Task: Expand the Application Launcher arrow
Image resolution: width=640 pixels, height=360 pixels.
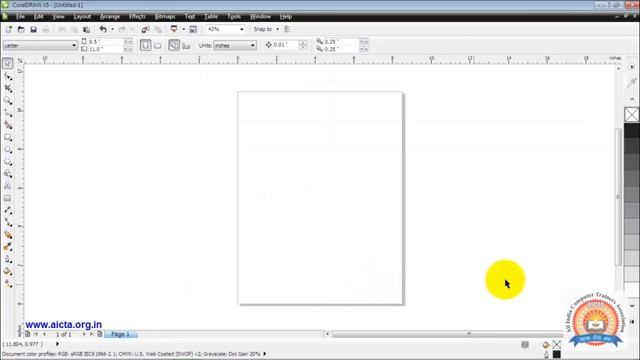Action: [183, 29]
